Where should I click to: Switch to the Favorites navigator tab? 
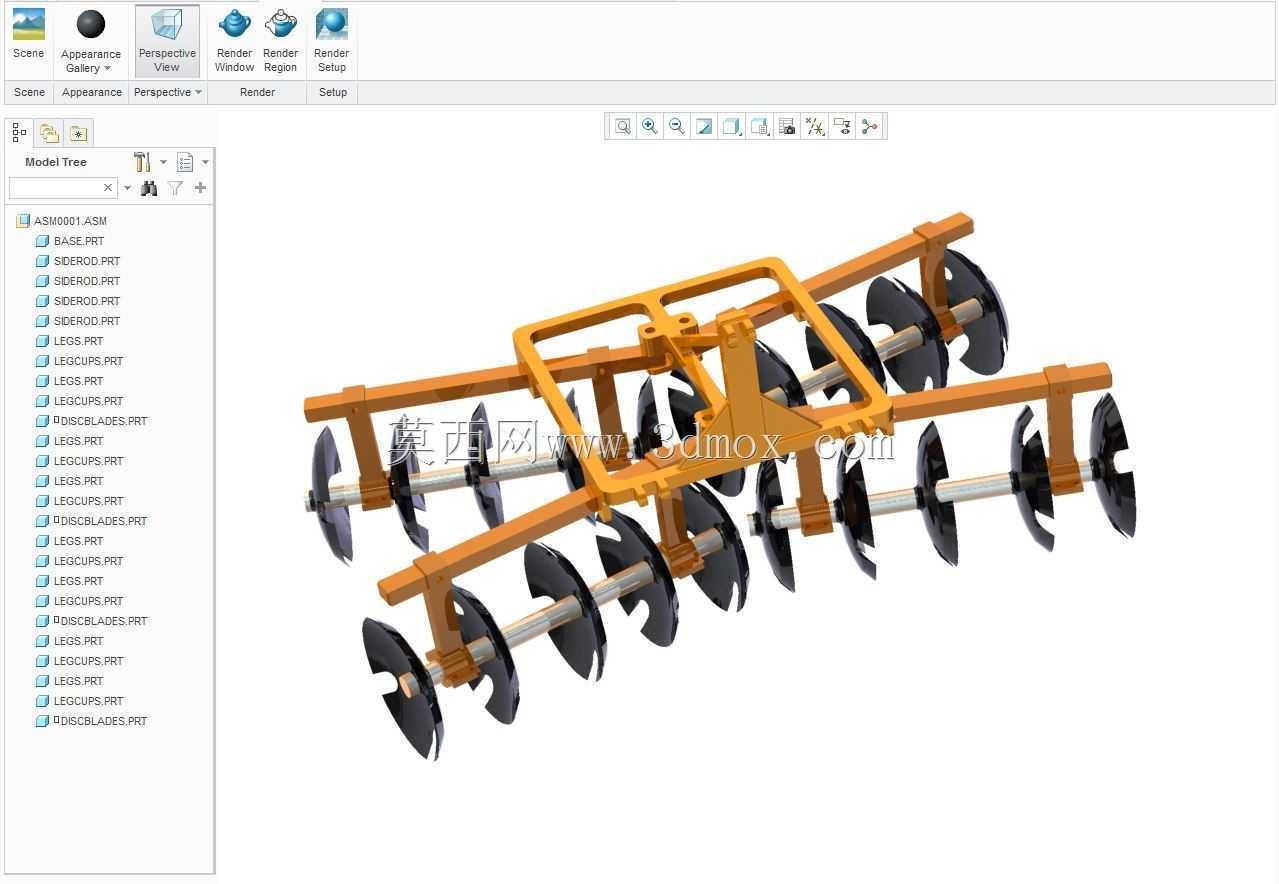tap(78, 133)
